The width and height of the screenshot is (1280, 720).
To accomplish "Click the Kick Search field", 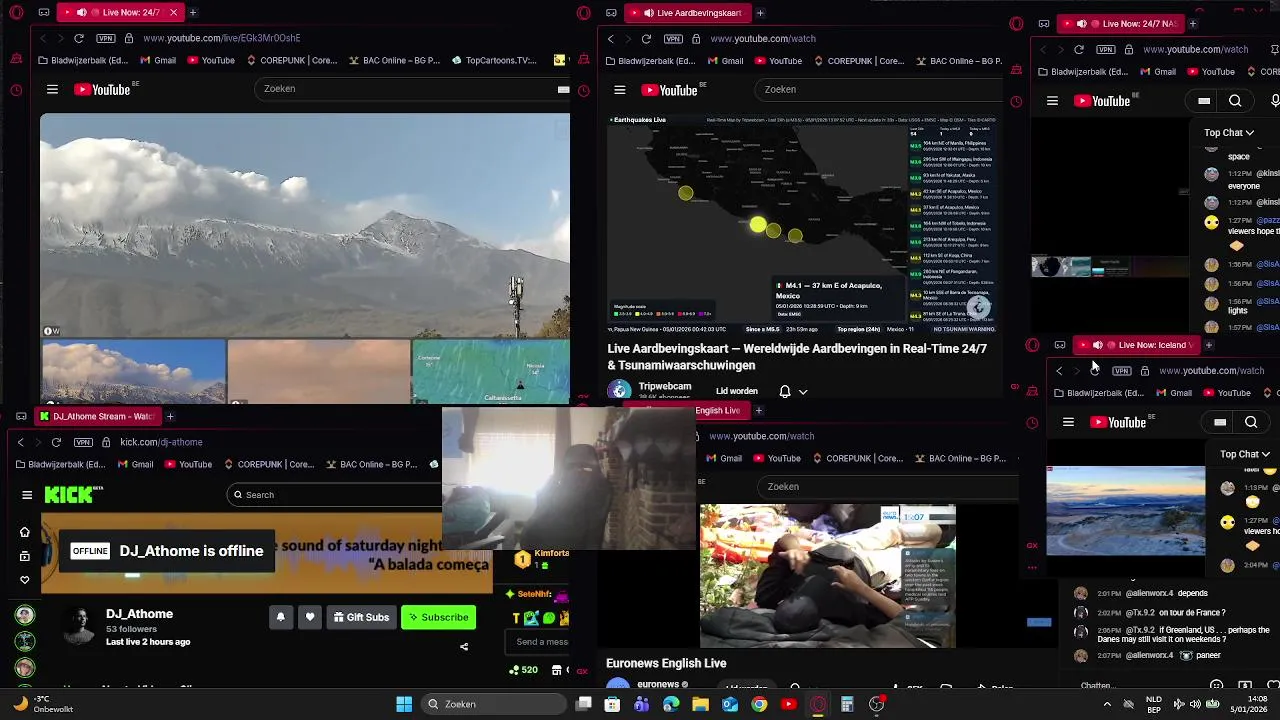I will (335, 495).
